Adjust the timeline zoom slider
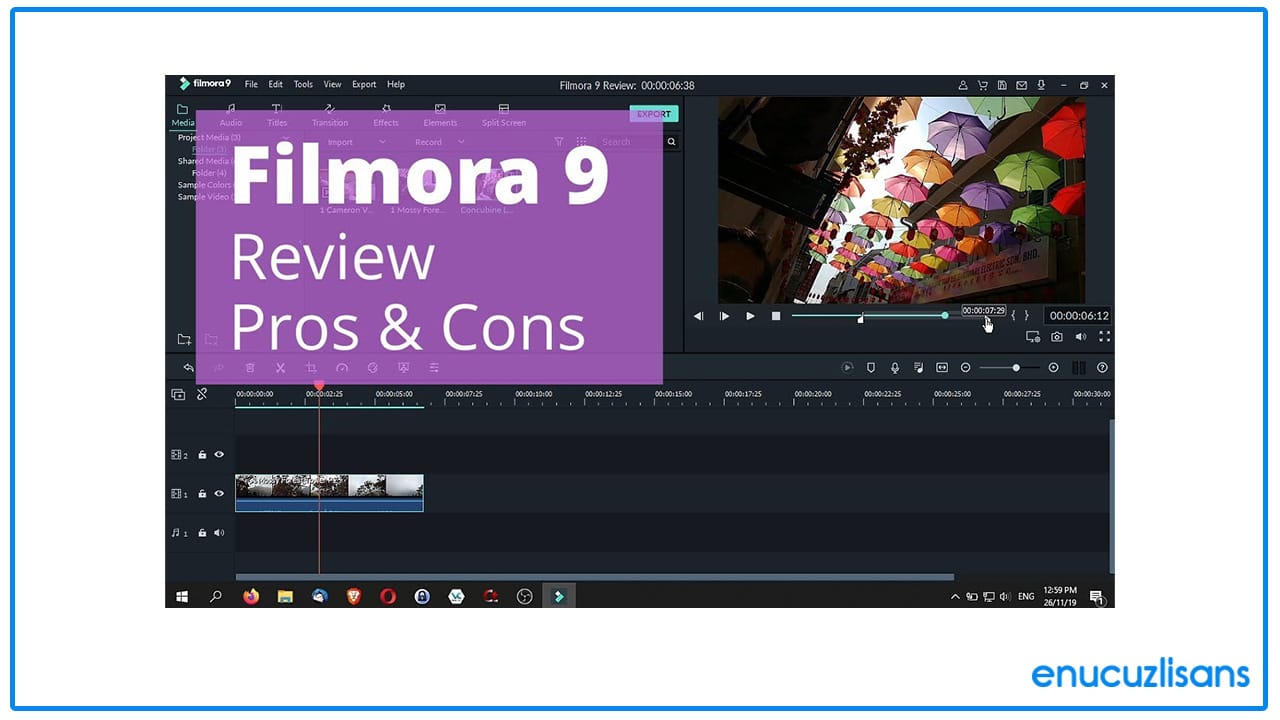Screen dimensions: 1280x720 [x=1016, y=368]
